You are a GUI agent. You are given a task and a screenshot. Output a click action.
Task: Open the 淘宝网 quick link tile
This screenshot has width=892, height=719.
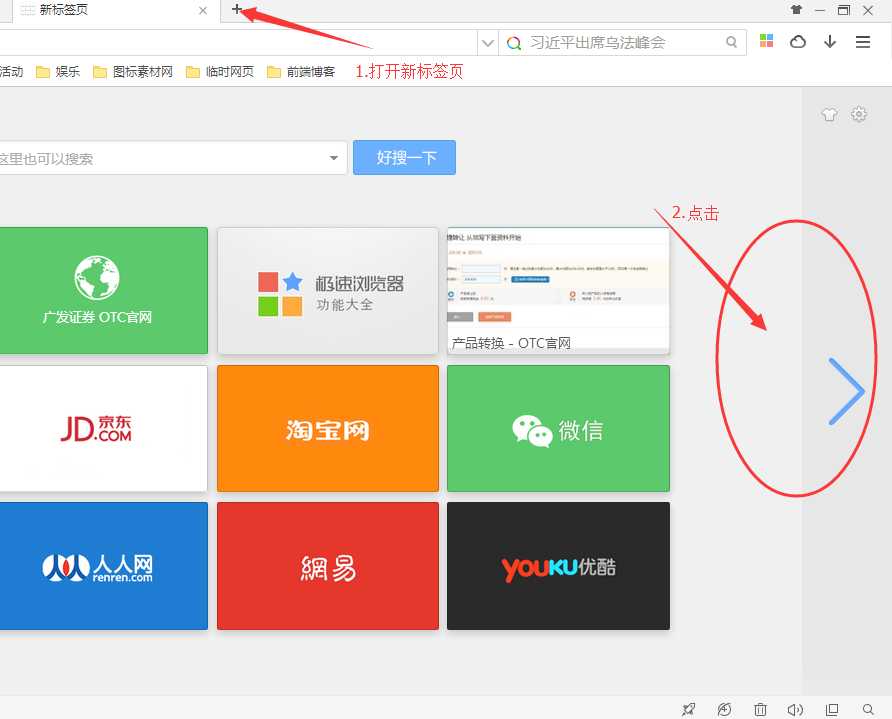[327, 428]
